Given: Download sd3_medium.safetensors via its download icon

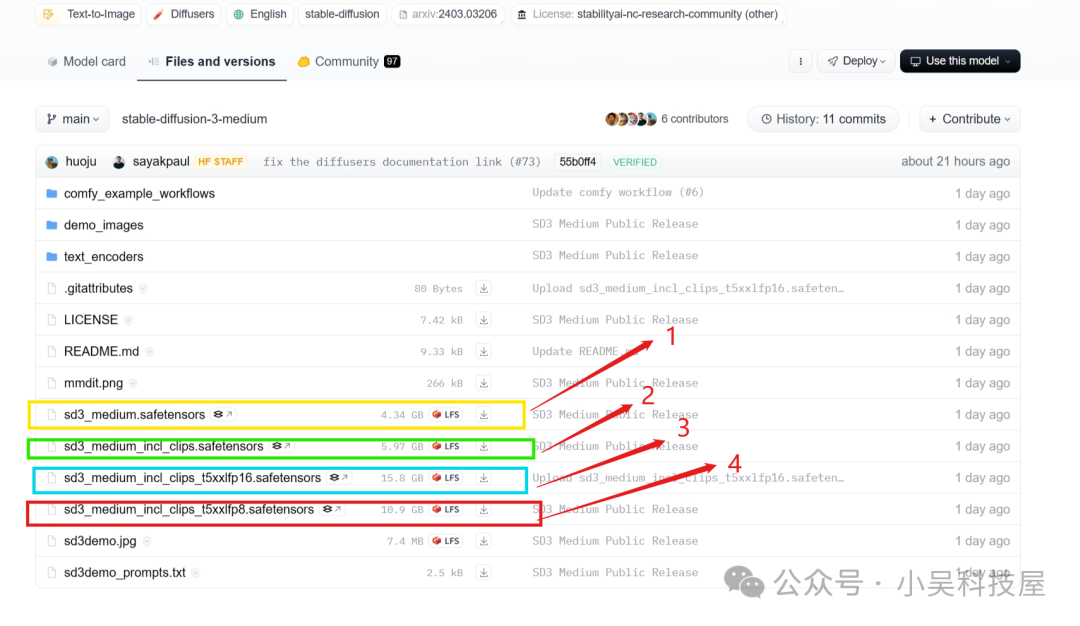Looking at the screenshot, I should (484, 415).
